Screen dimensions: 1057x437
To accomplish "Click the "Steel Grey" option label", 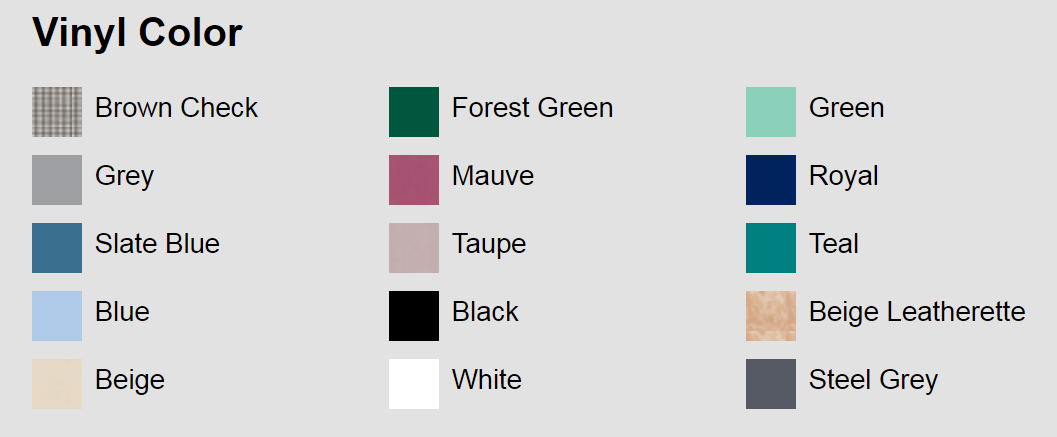I will pos(873,380).
